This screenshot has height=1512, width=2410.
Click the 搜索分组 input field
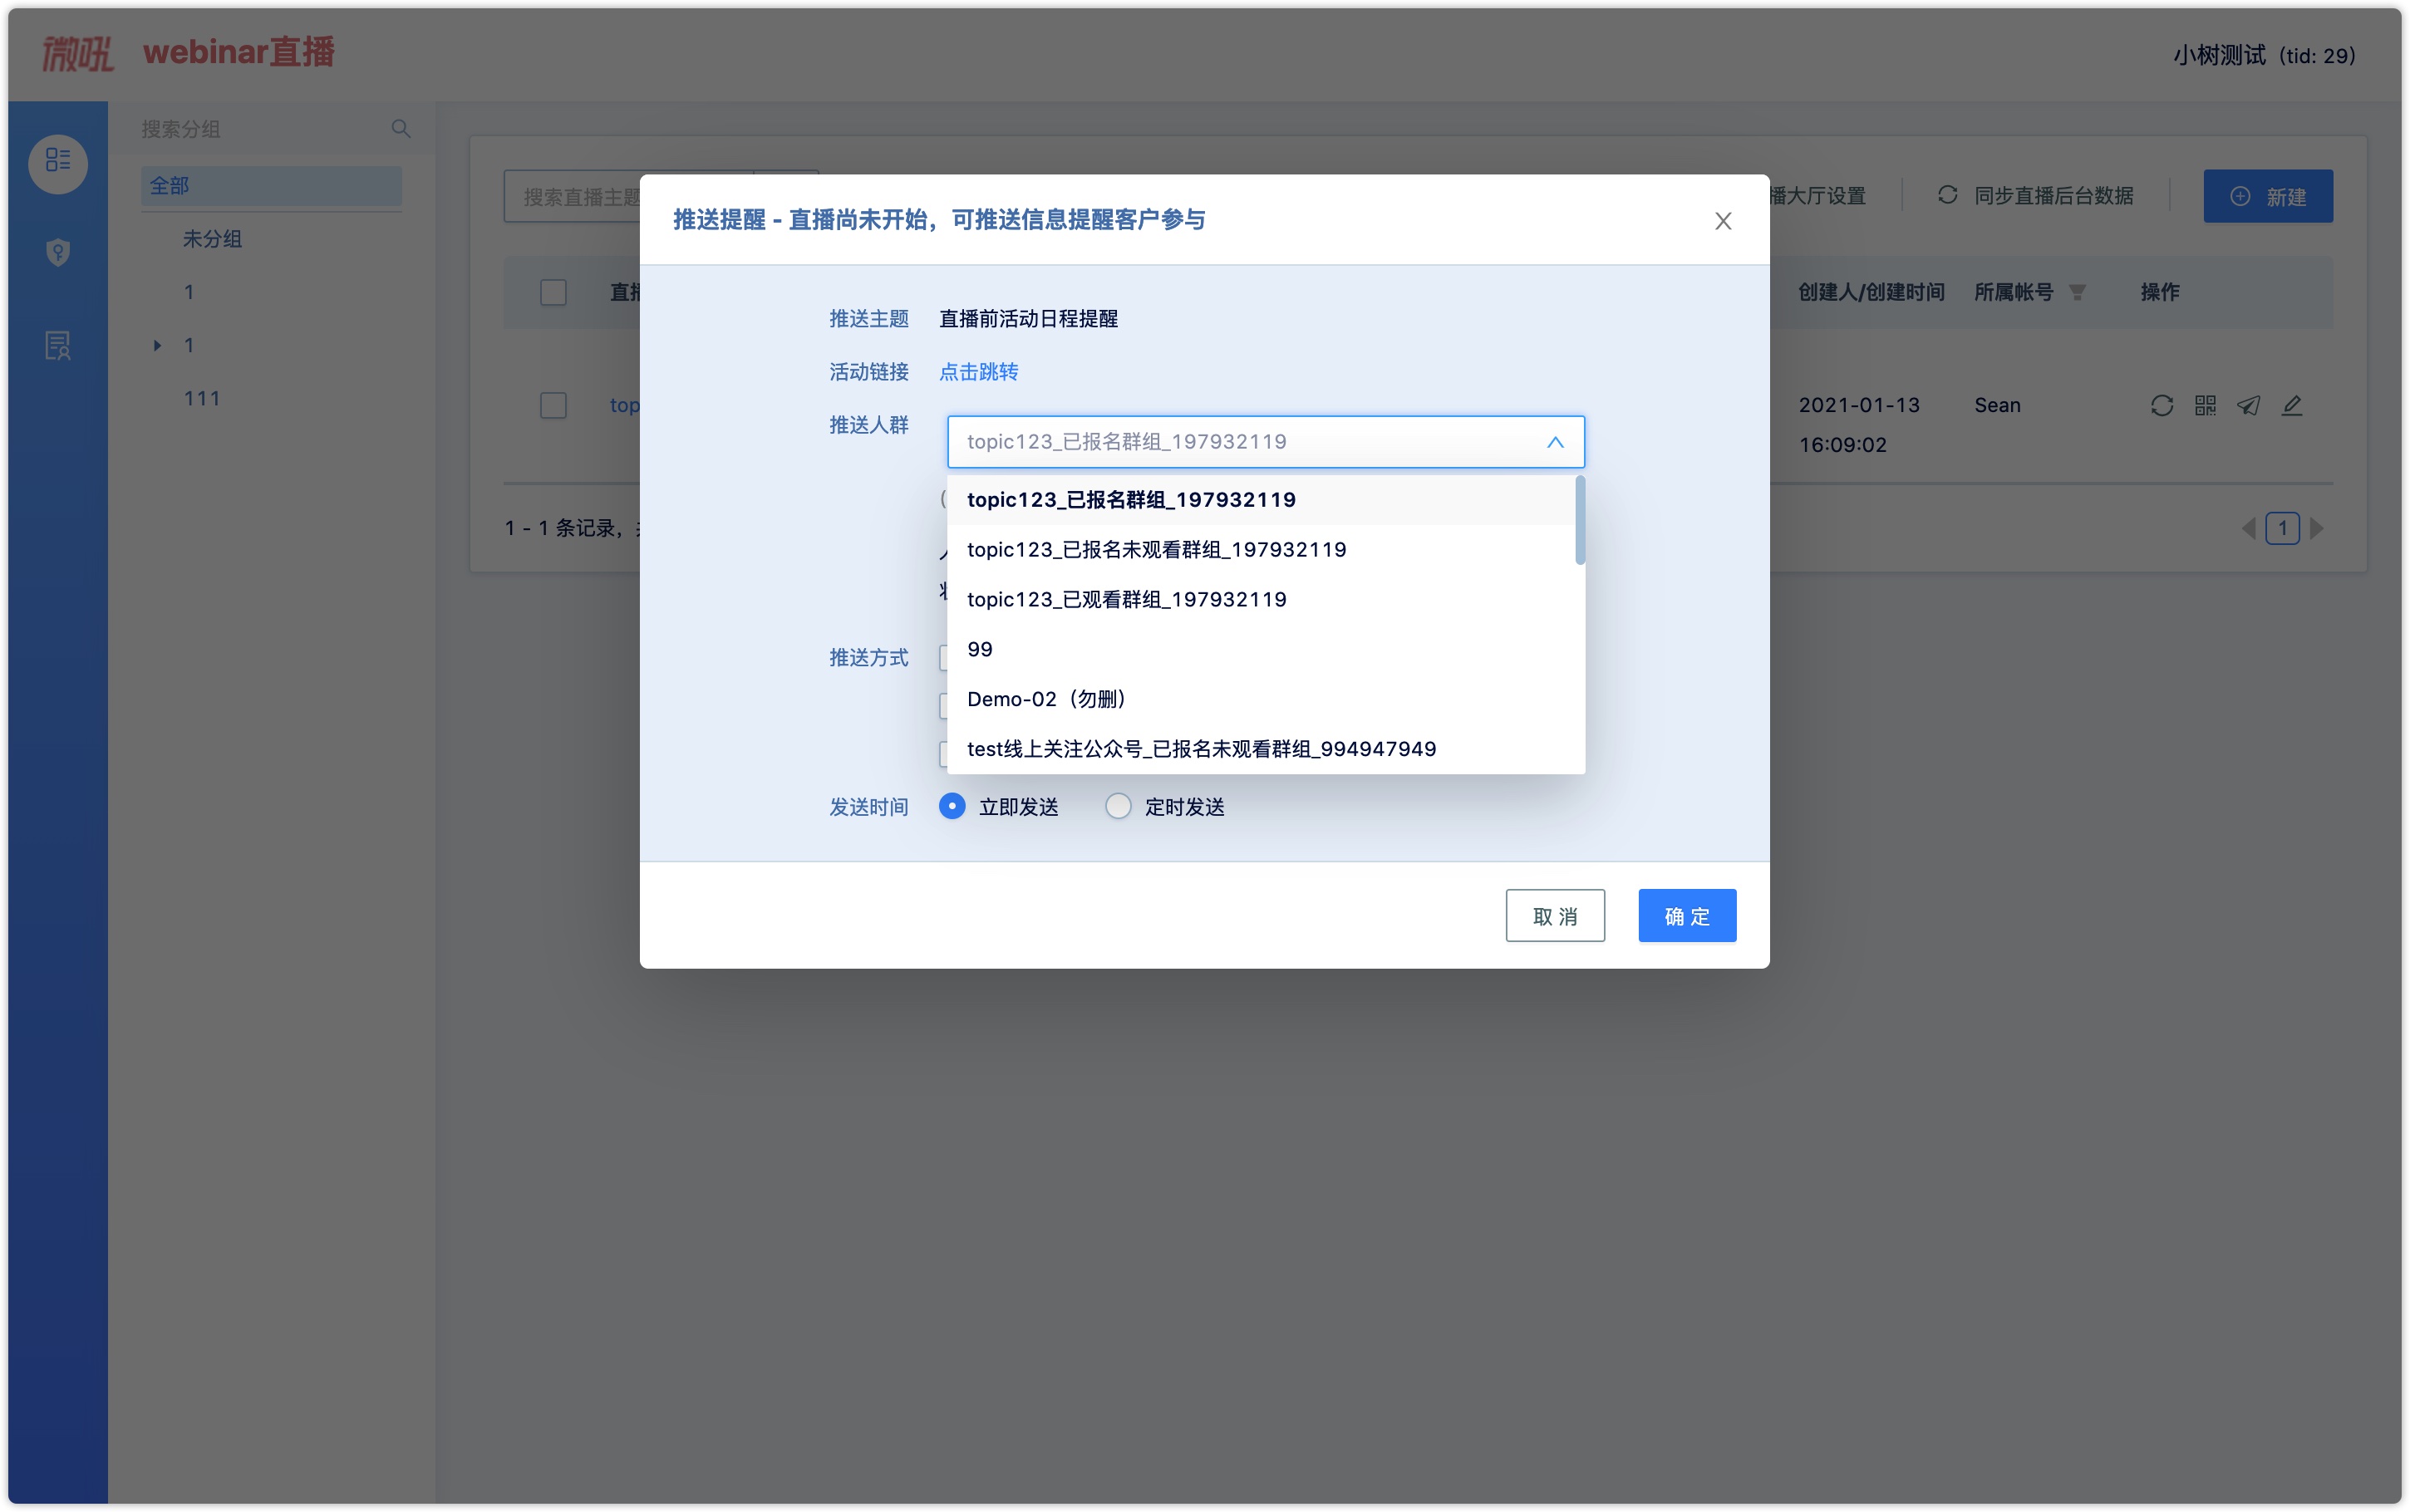tap(260, 129)
